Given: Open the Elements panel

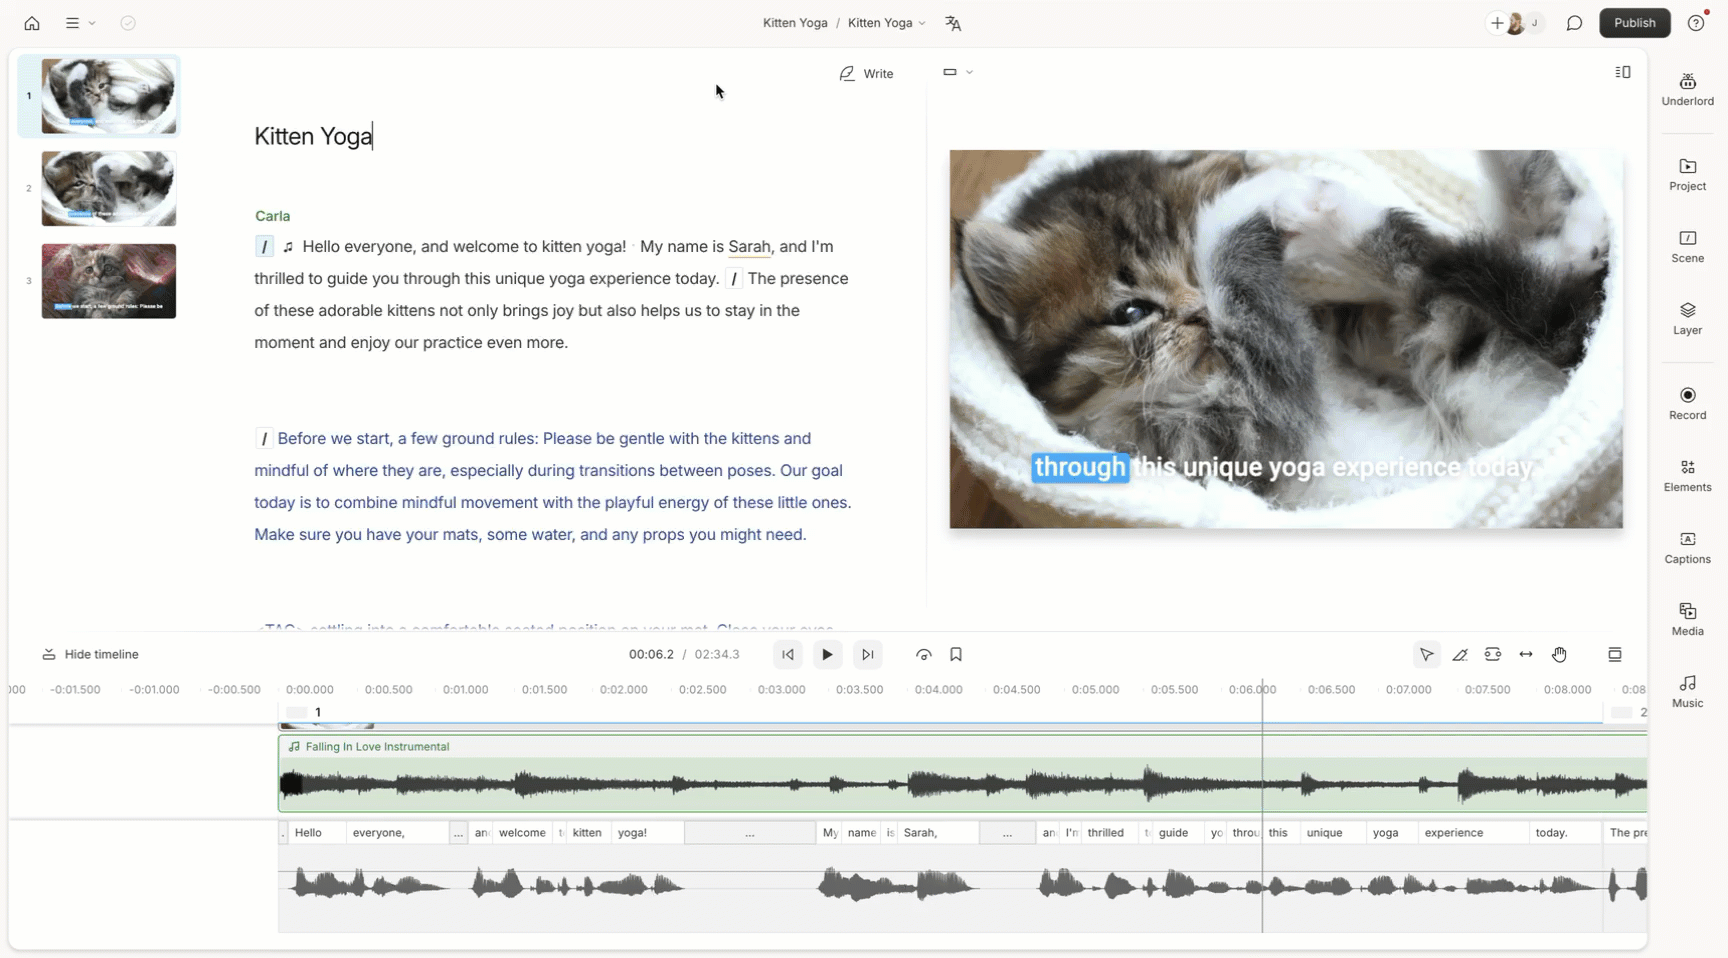Looking at the screenshot, I should point(1687,475).
